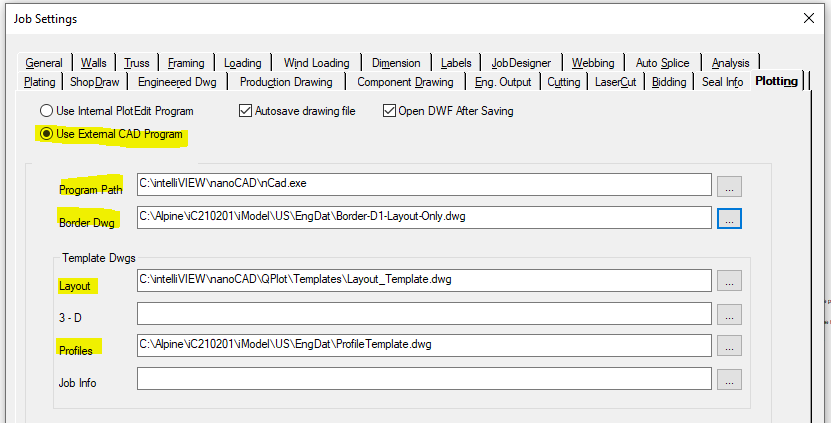Select the Seal Info tab
Image resolution: width=831 pixels, height=423 pixels.
point(722,82)
